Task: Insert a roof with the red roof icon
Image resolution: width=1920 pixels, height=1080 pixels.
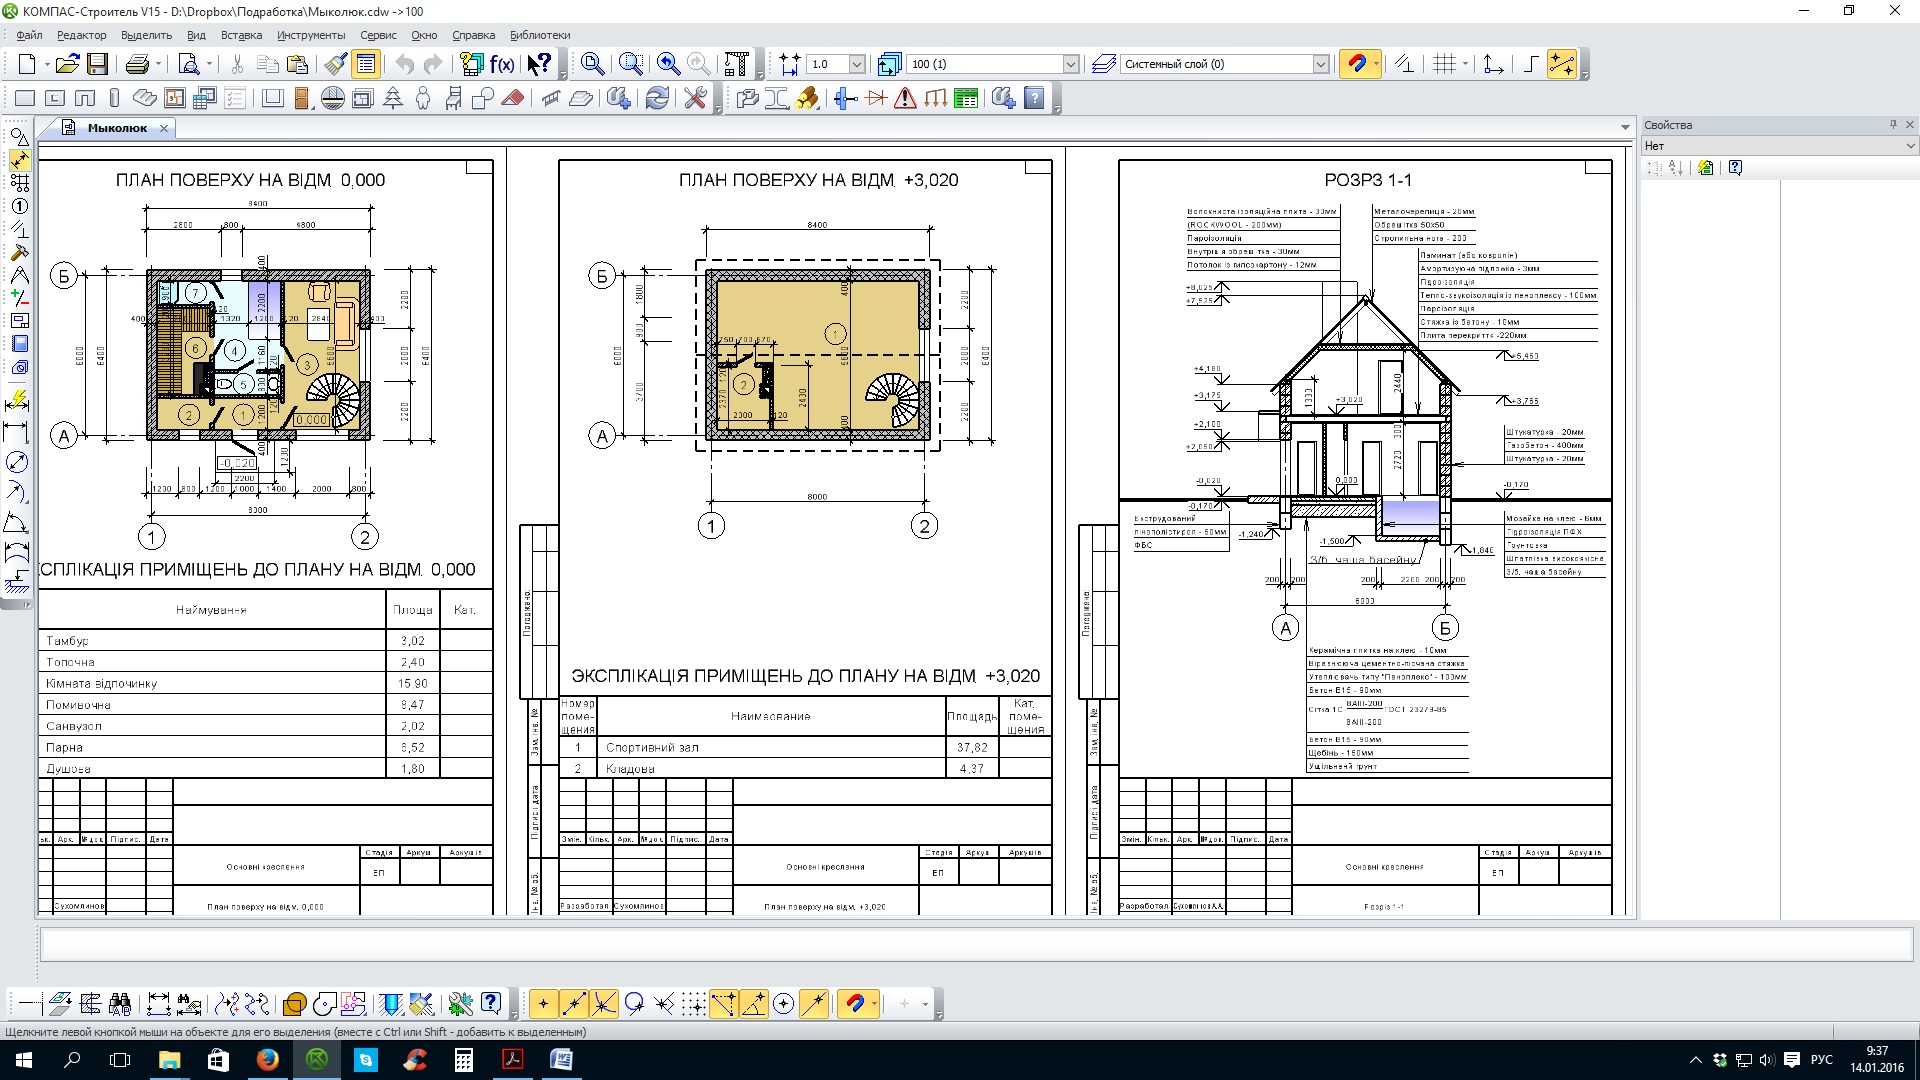Action: click(513, 98)
